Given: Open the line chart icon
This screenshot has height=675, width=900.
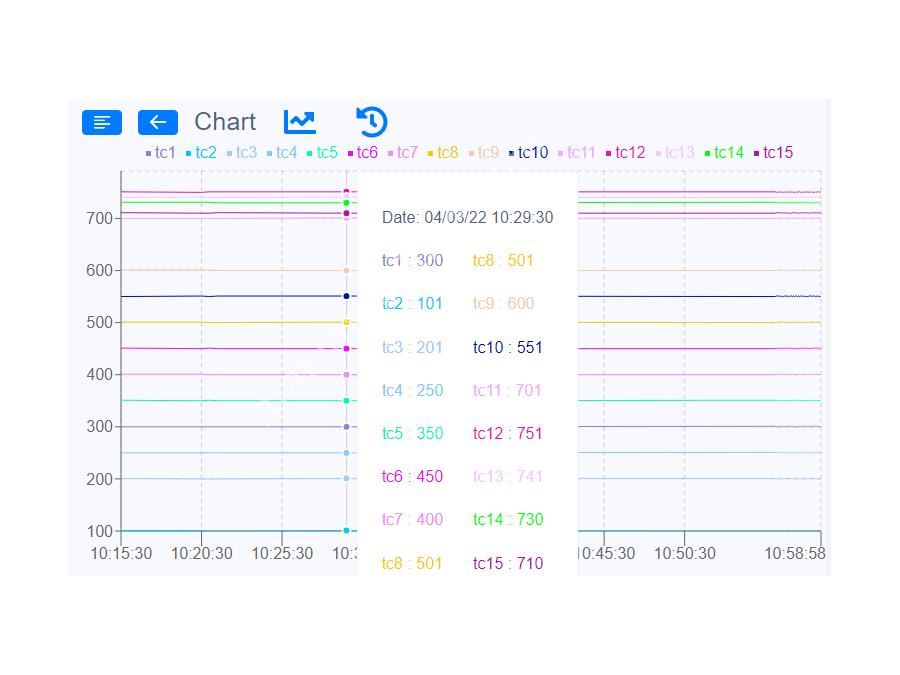Looking at the screenshot, I should 300,122.
